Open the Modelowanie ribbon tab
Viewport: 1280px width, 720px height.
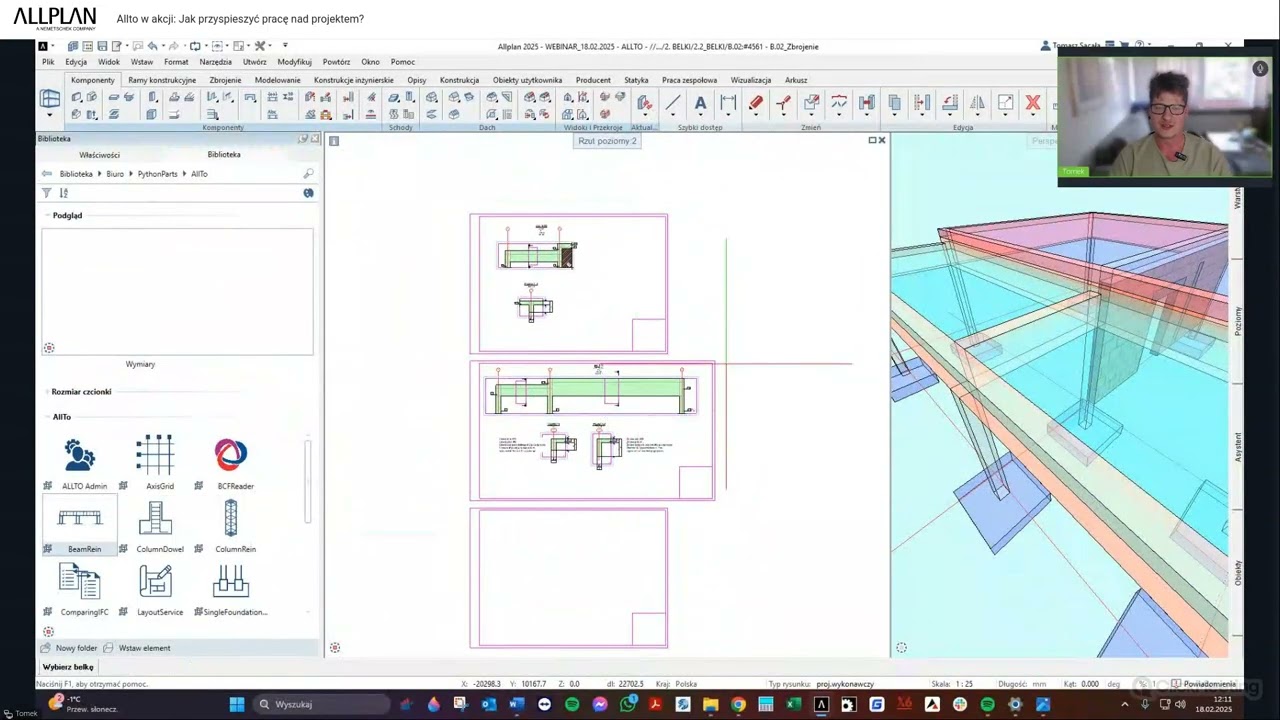click(277, 80)
